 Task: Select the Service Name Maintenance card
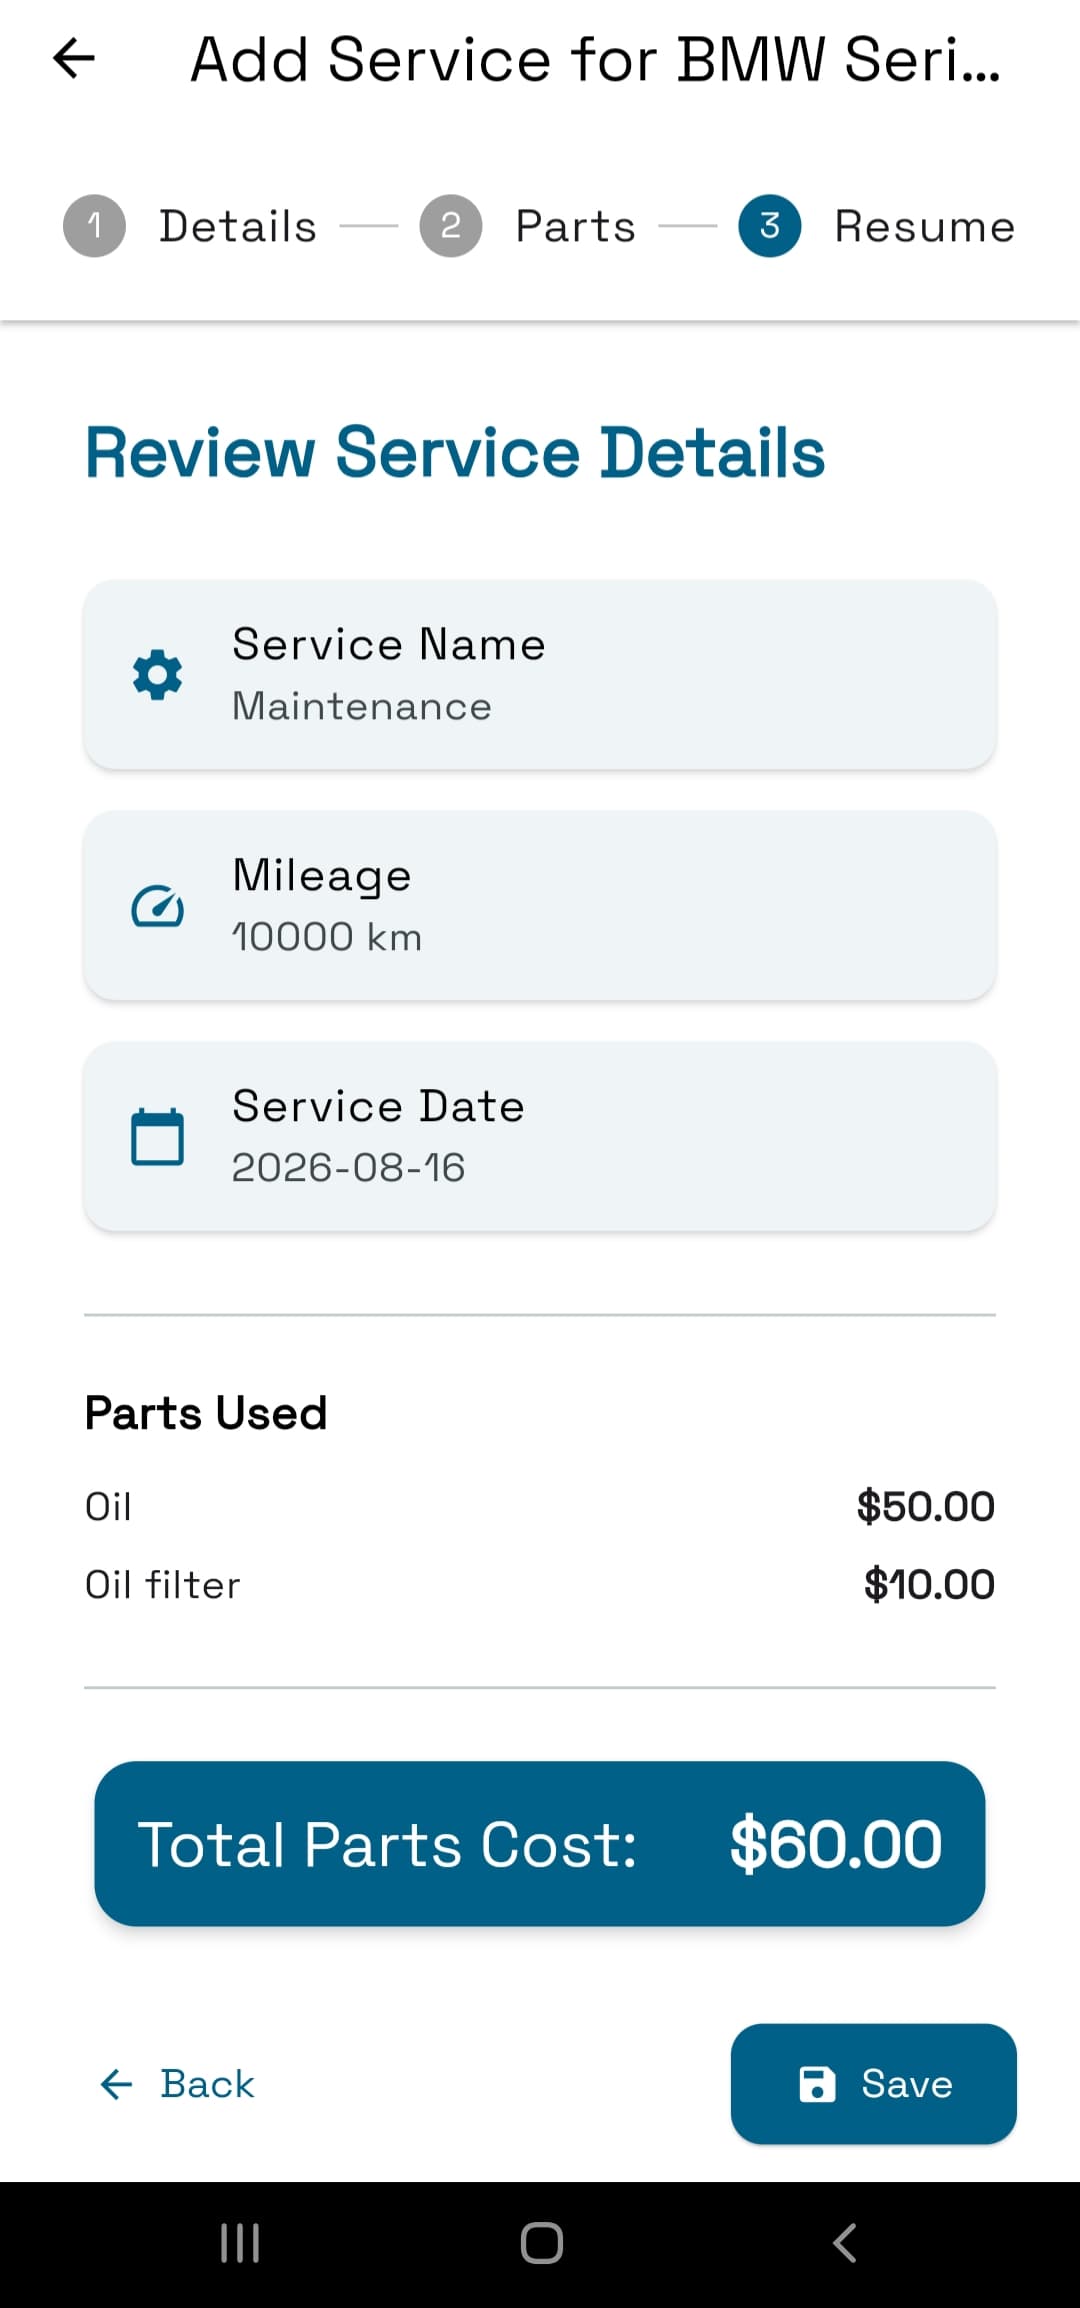pyautogui.click(x=540, y=675)
